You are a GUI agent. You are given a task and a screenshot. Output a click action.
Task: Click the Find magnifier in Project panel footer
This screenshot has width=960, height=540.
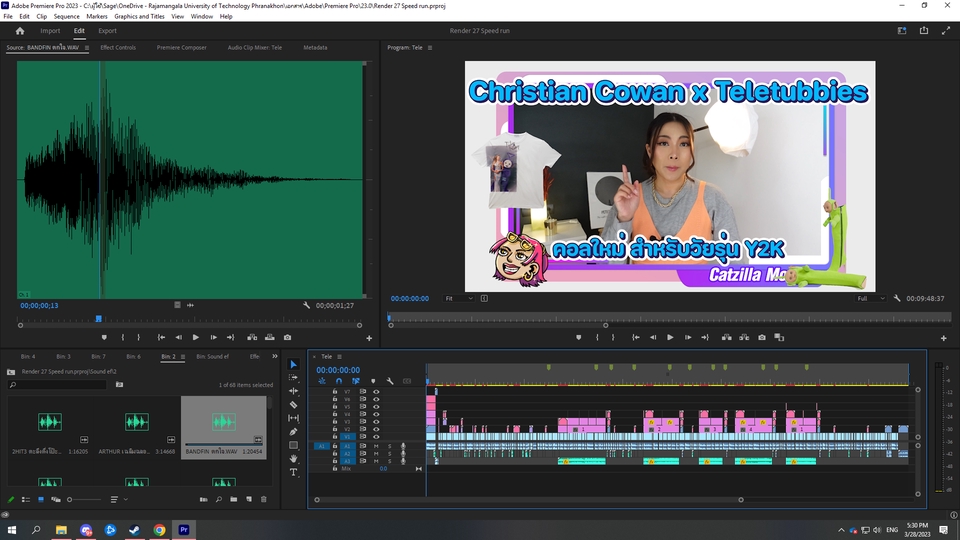(x=219, y=500)
